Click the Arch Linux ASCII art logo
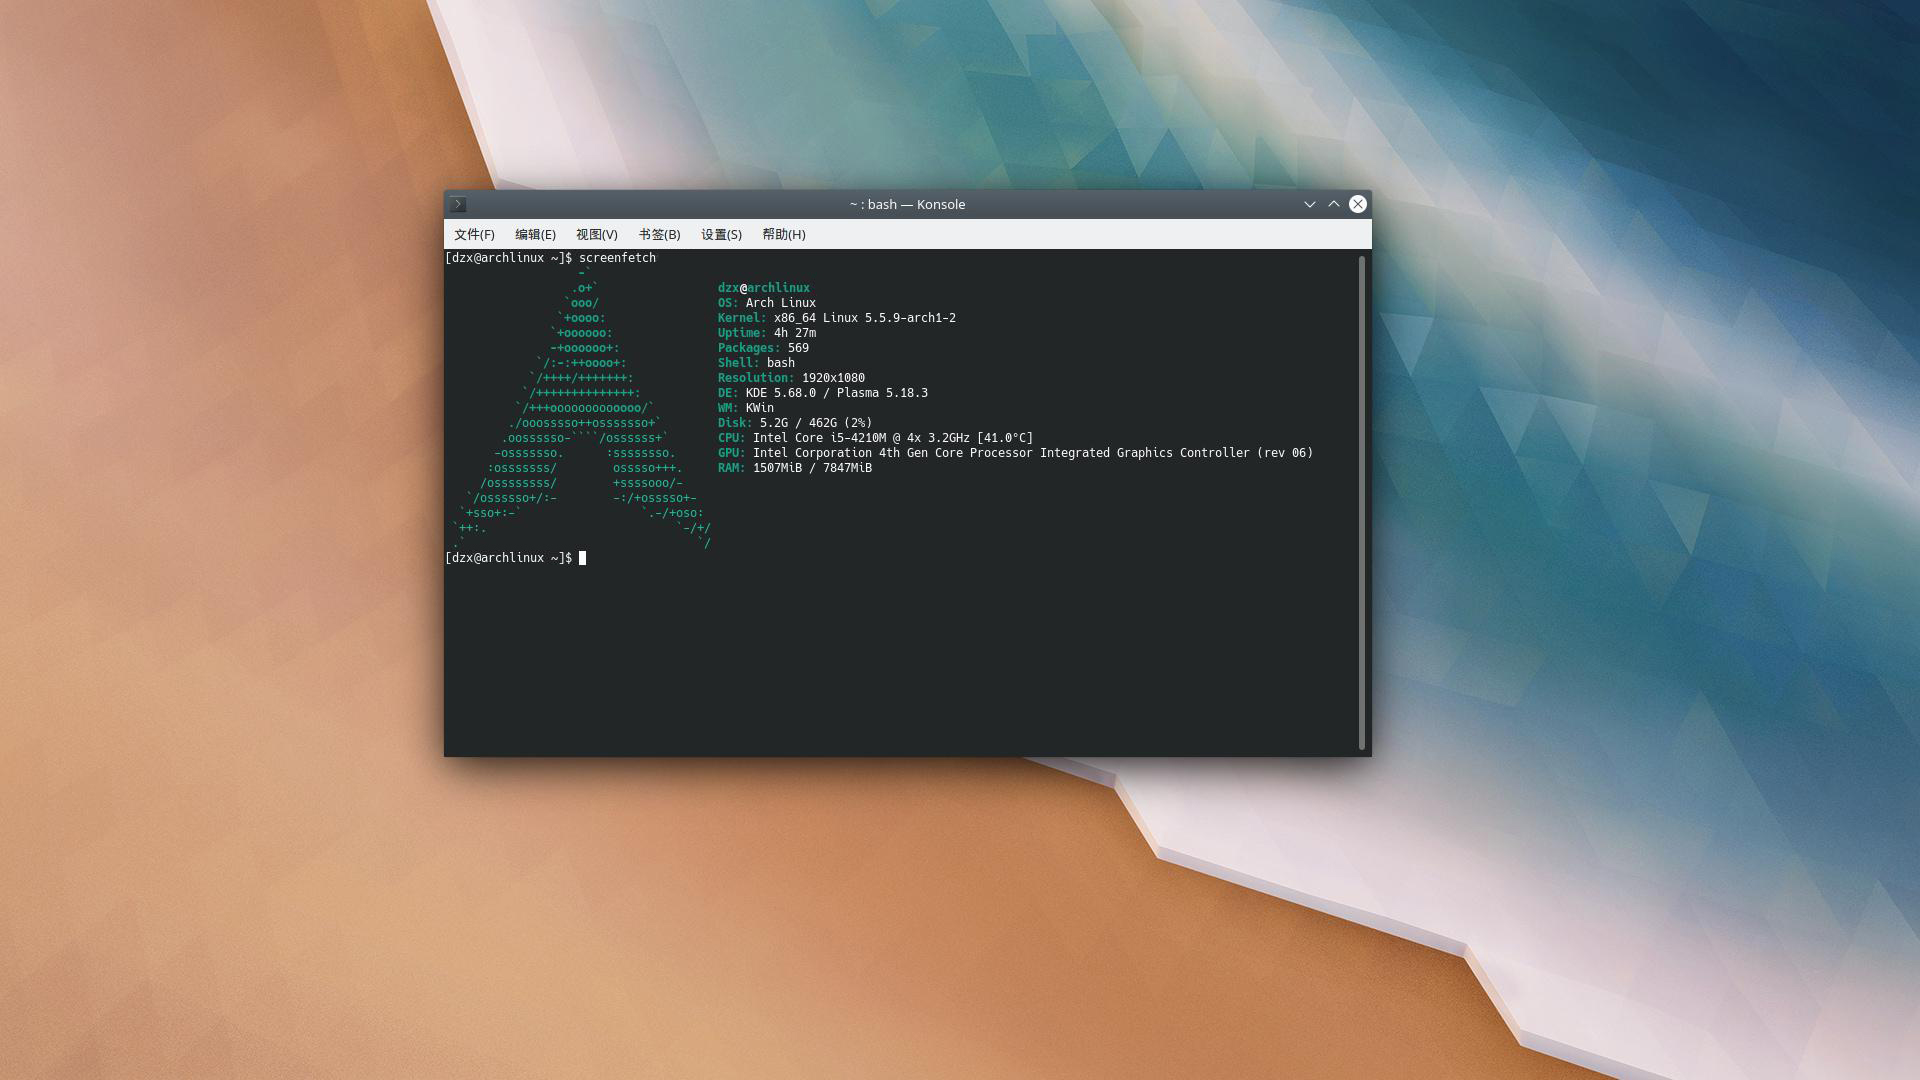This screenshot has height=1080, width=1920. click(580, 410)
